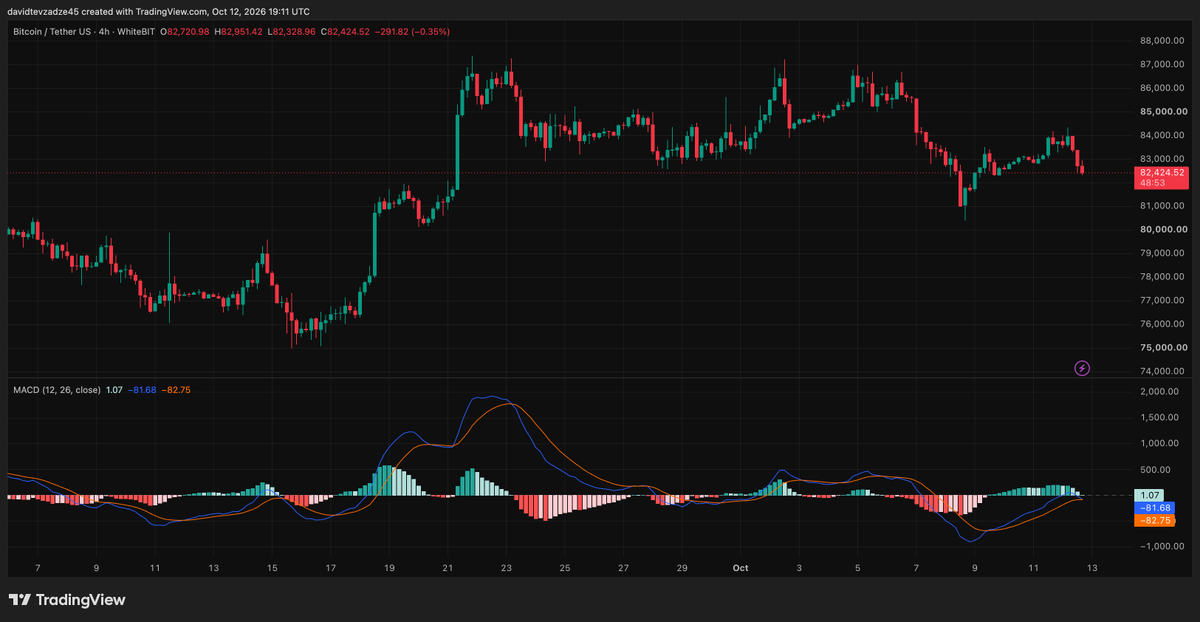The height and width of the screenshot is (622, 1200).
Task: Click the 5 date label on time axis
Action: [x=858, y=568]
